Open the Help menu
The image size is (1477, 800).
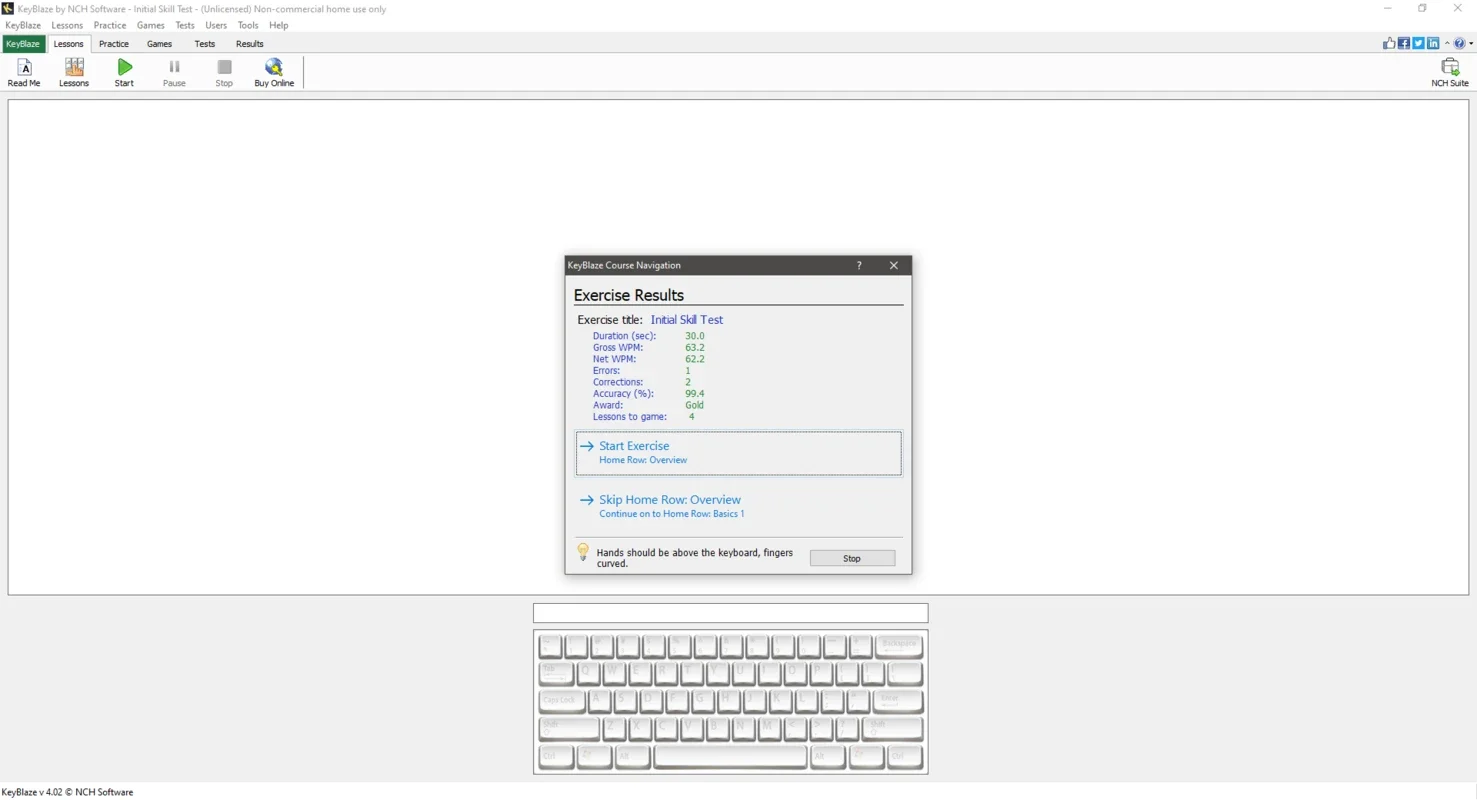(279, 25)
